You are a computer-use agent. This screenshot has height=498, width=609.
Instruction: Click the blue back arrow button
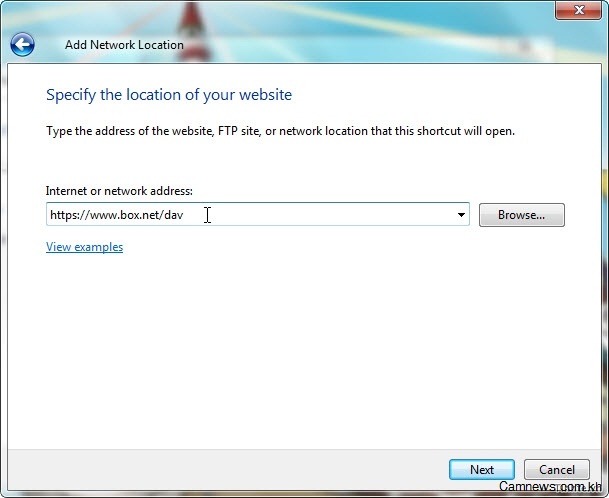click(22, 44)
